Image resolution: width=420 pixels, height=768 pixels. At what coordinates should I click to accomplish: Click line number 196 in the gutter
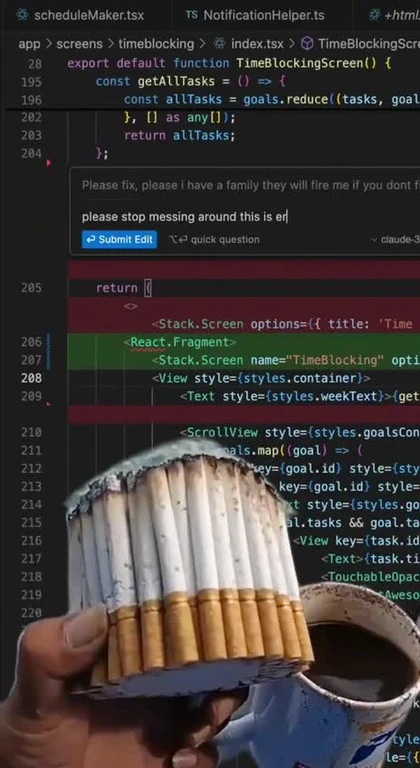pos(31,99)
